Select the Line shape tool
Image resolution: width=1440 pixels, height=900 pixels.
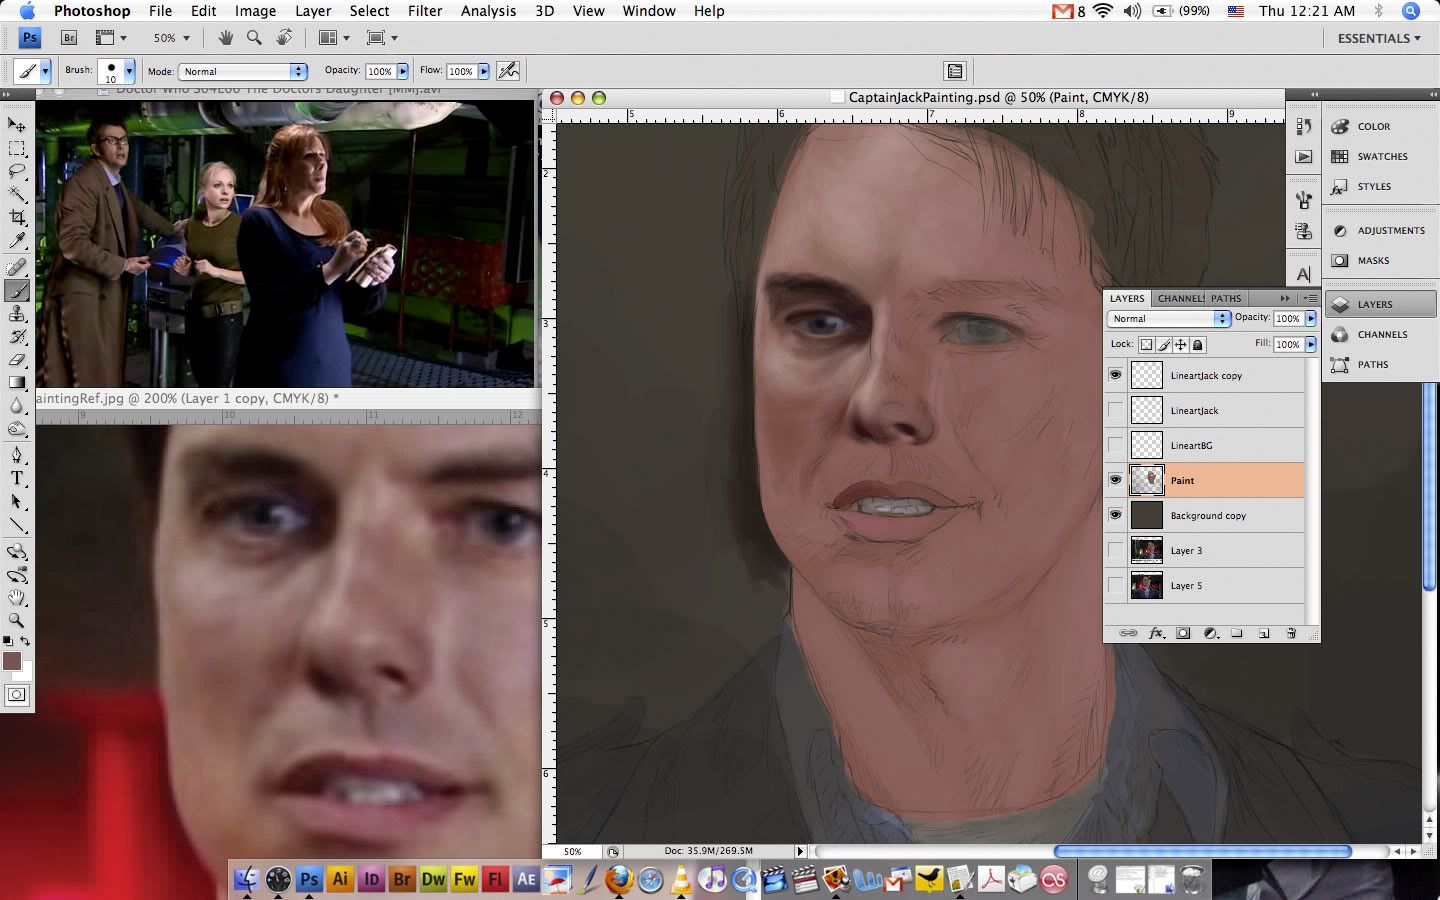tap(17, 525)
